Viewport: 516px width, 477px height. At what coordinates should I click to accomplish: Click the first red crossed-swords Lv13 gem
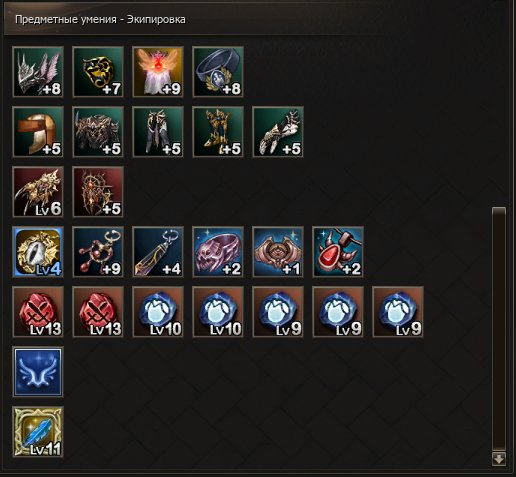click(x=38, y=312)
